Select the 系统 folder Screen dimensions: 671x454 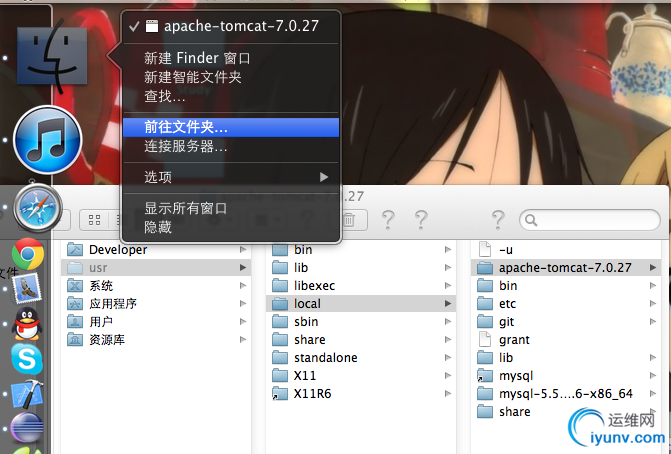click(x=156, y=285)
